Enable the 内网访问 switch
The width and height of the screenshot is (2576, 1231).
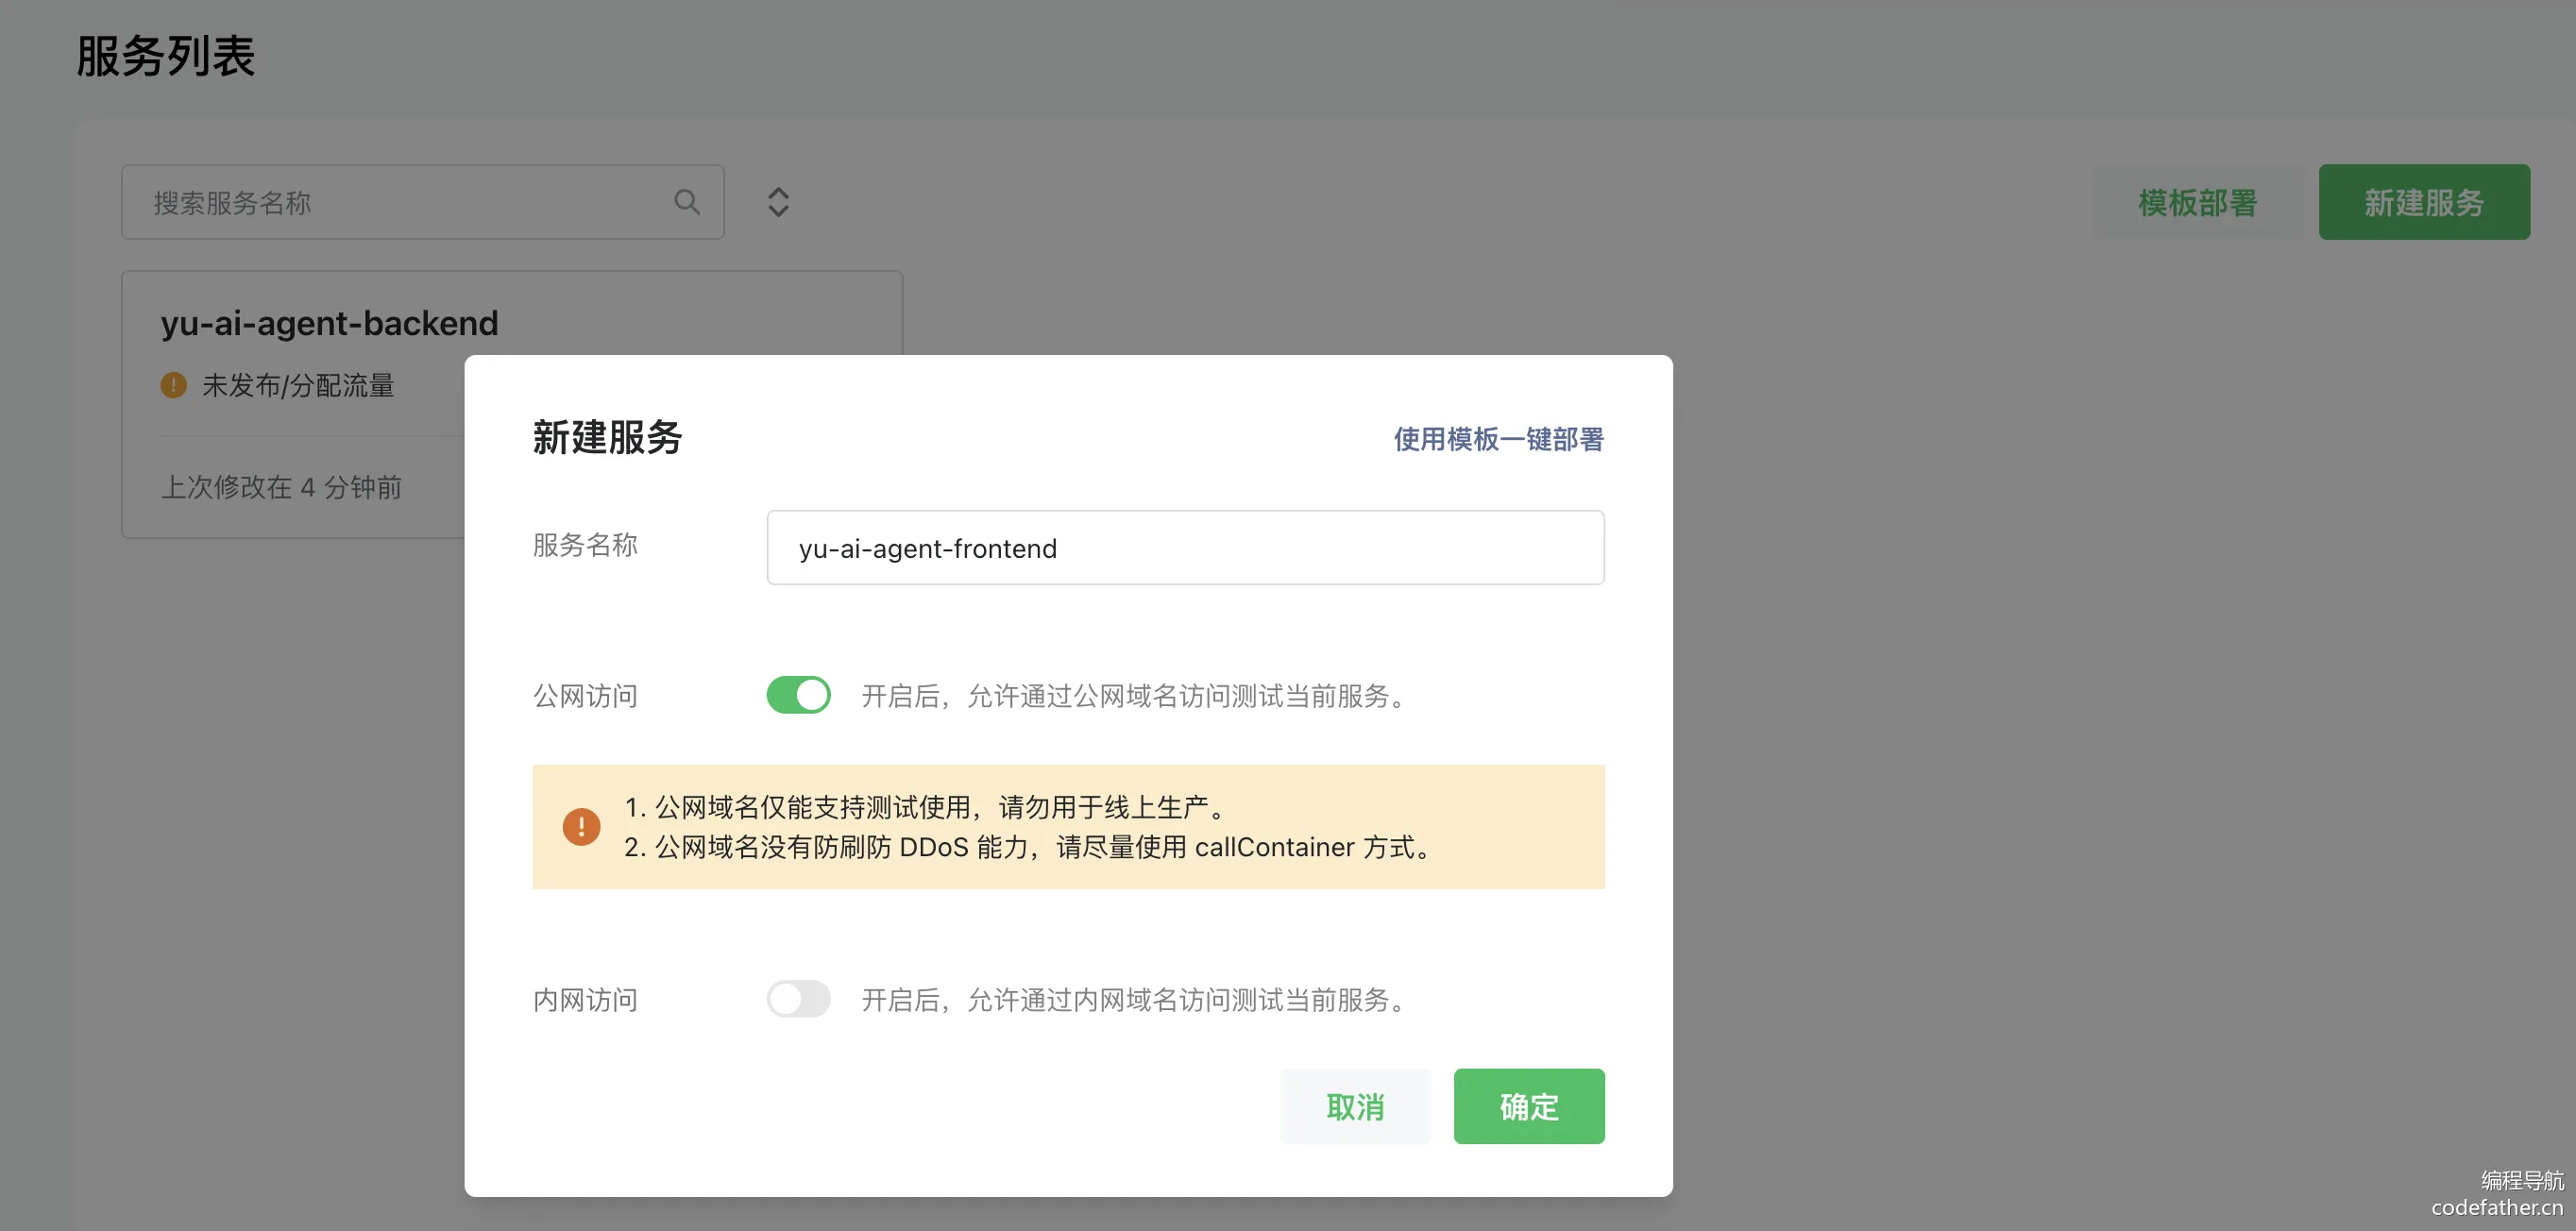click(798, 998)
